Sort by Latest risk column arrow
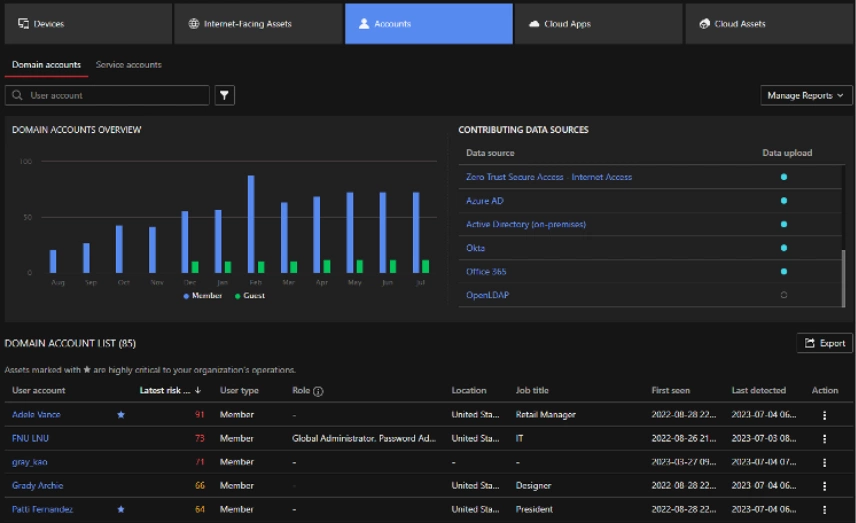 click(x=198, y=390)
